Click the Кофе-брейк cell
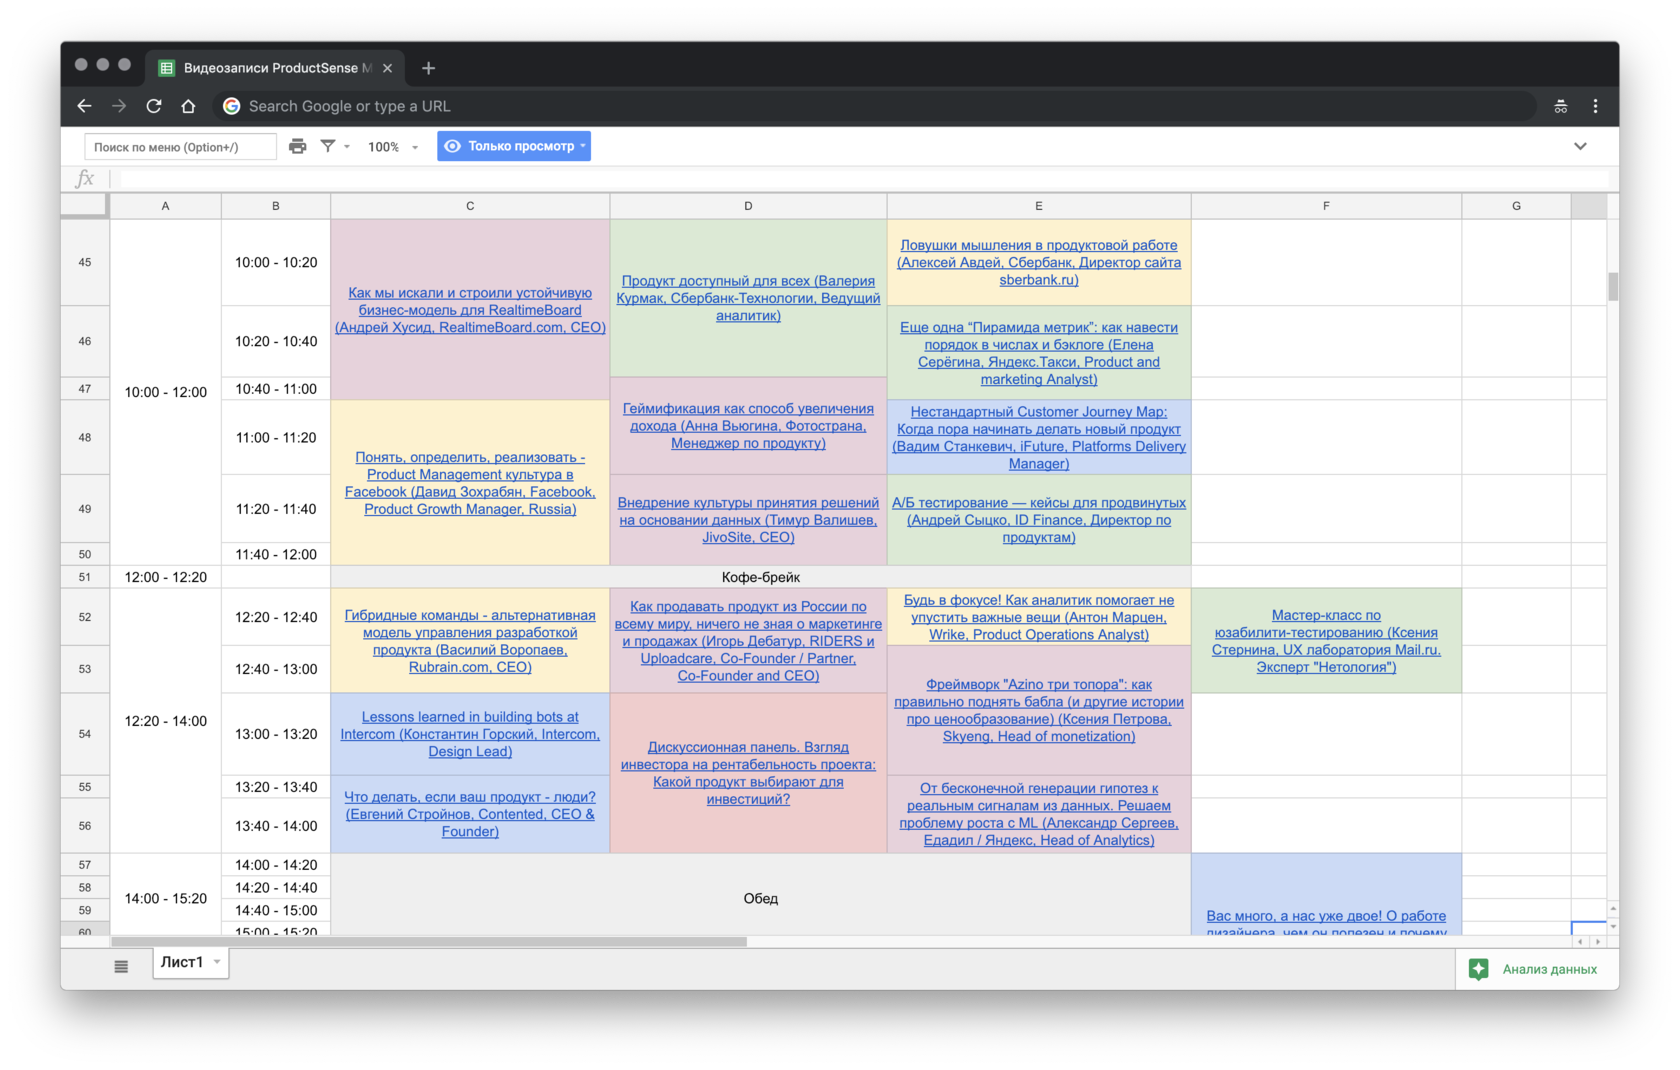Image resolution: width=1680 pixels, height=1070 pixels. [x=760, y=577]
